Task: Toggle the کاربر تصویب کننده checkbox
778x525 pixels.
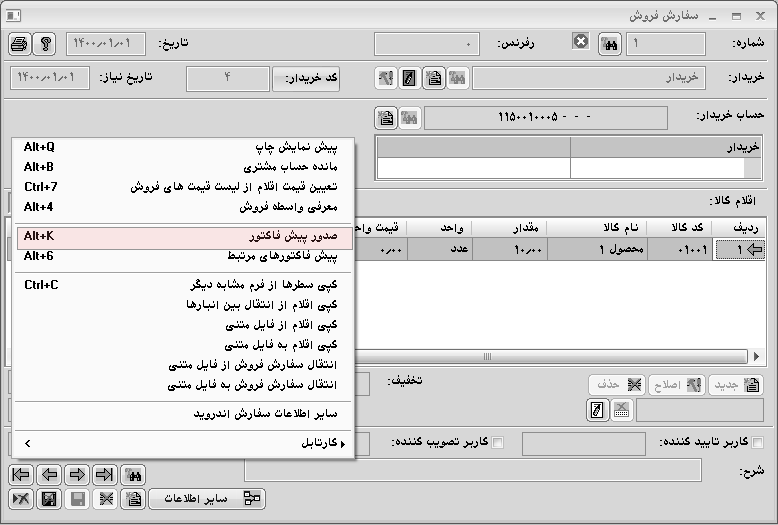Action: click(x=499, y=443)
